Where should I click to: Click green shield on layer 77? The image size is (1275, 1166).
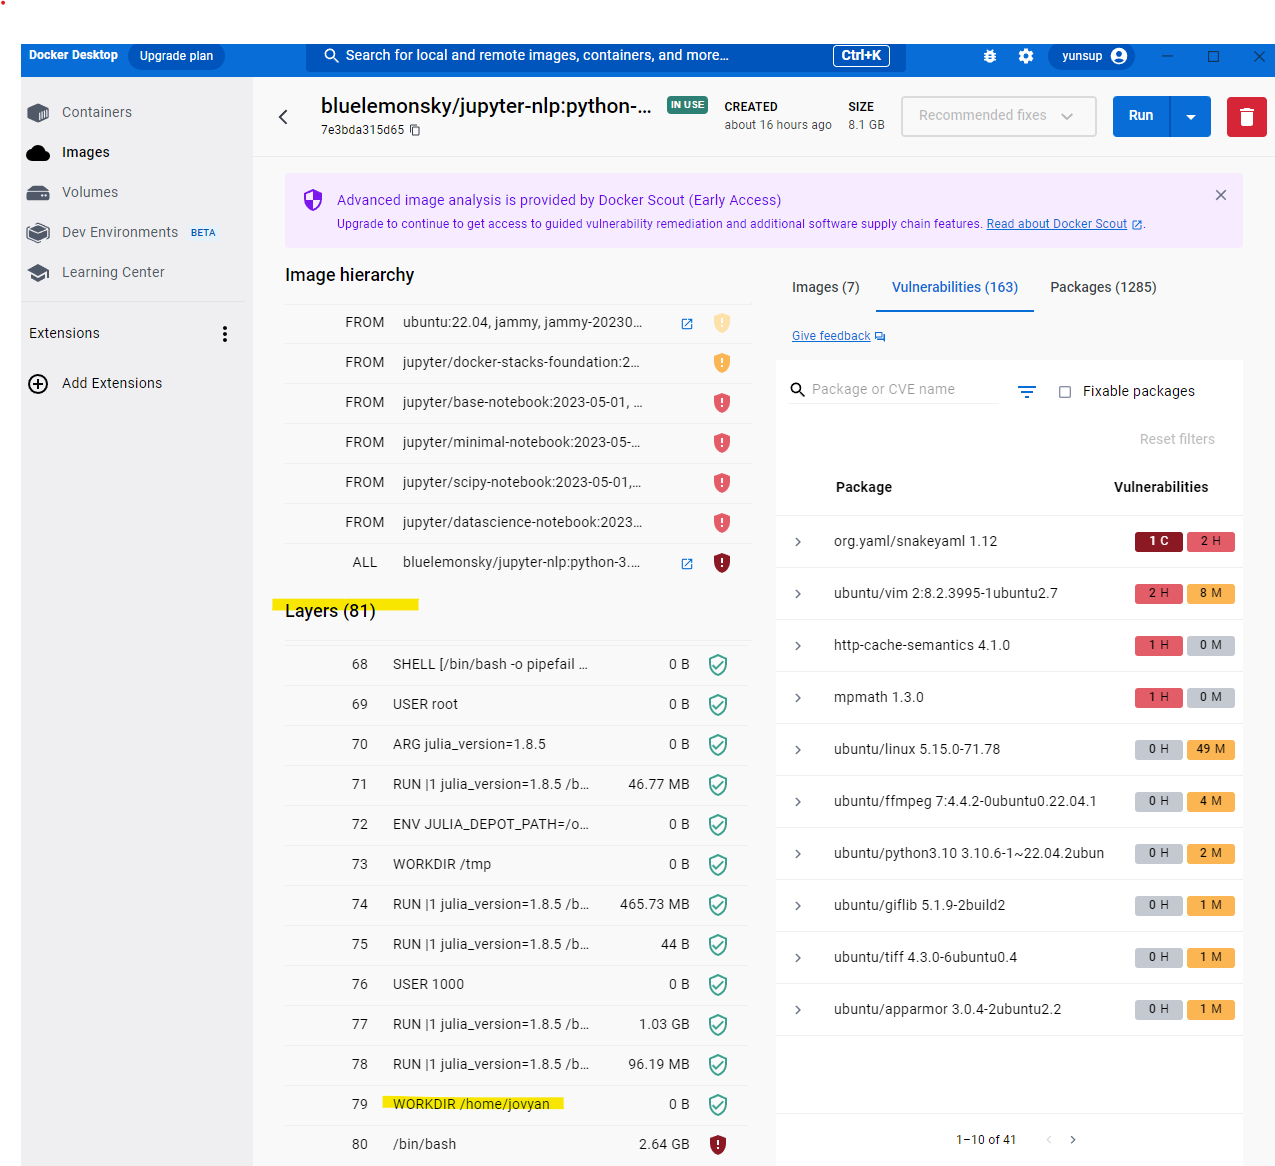[718, 1025]
